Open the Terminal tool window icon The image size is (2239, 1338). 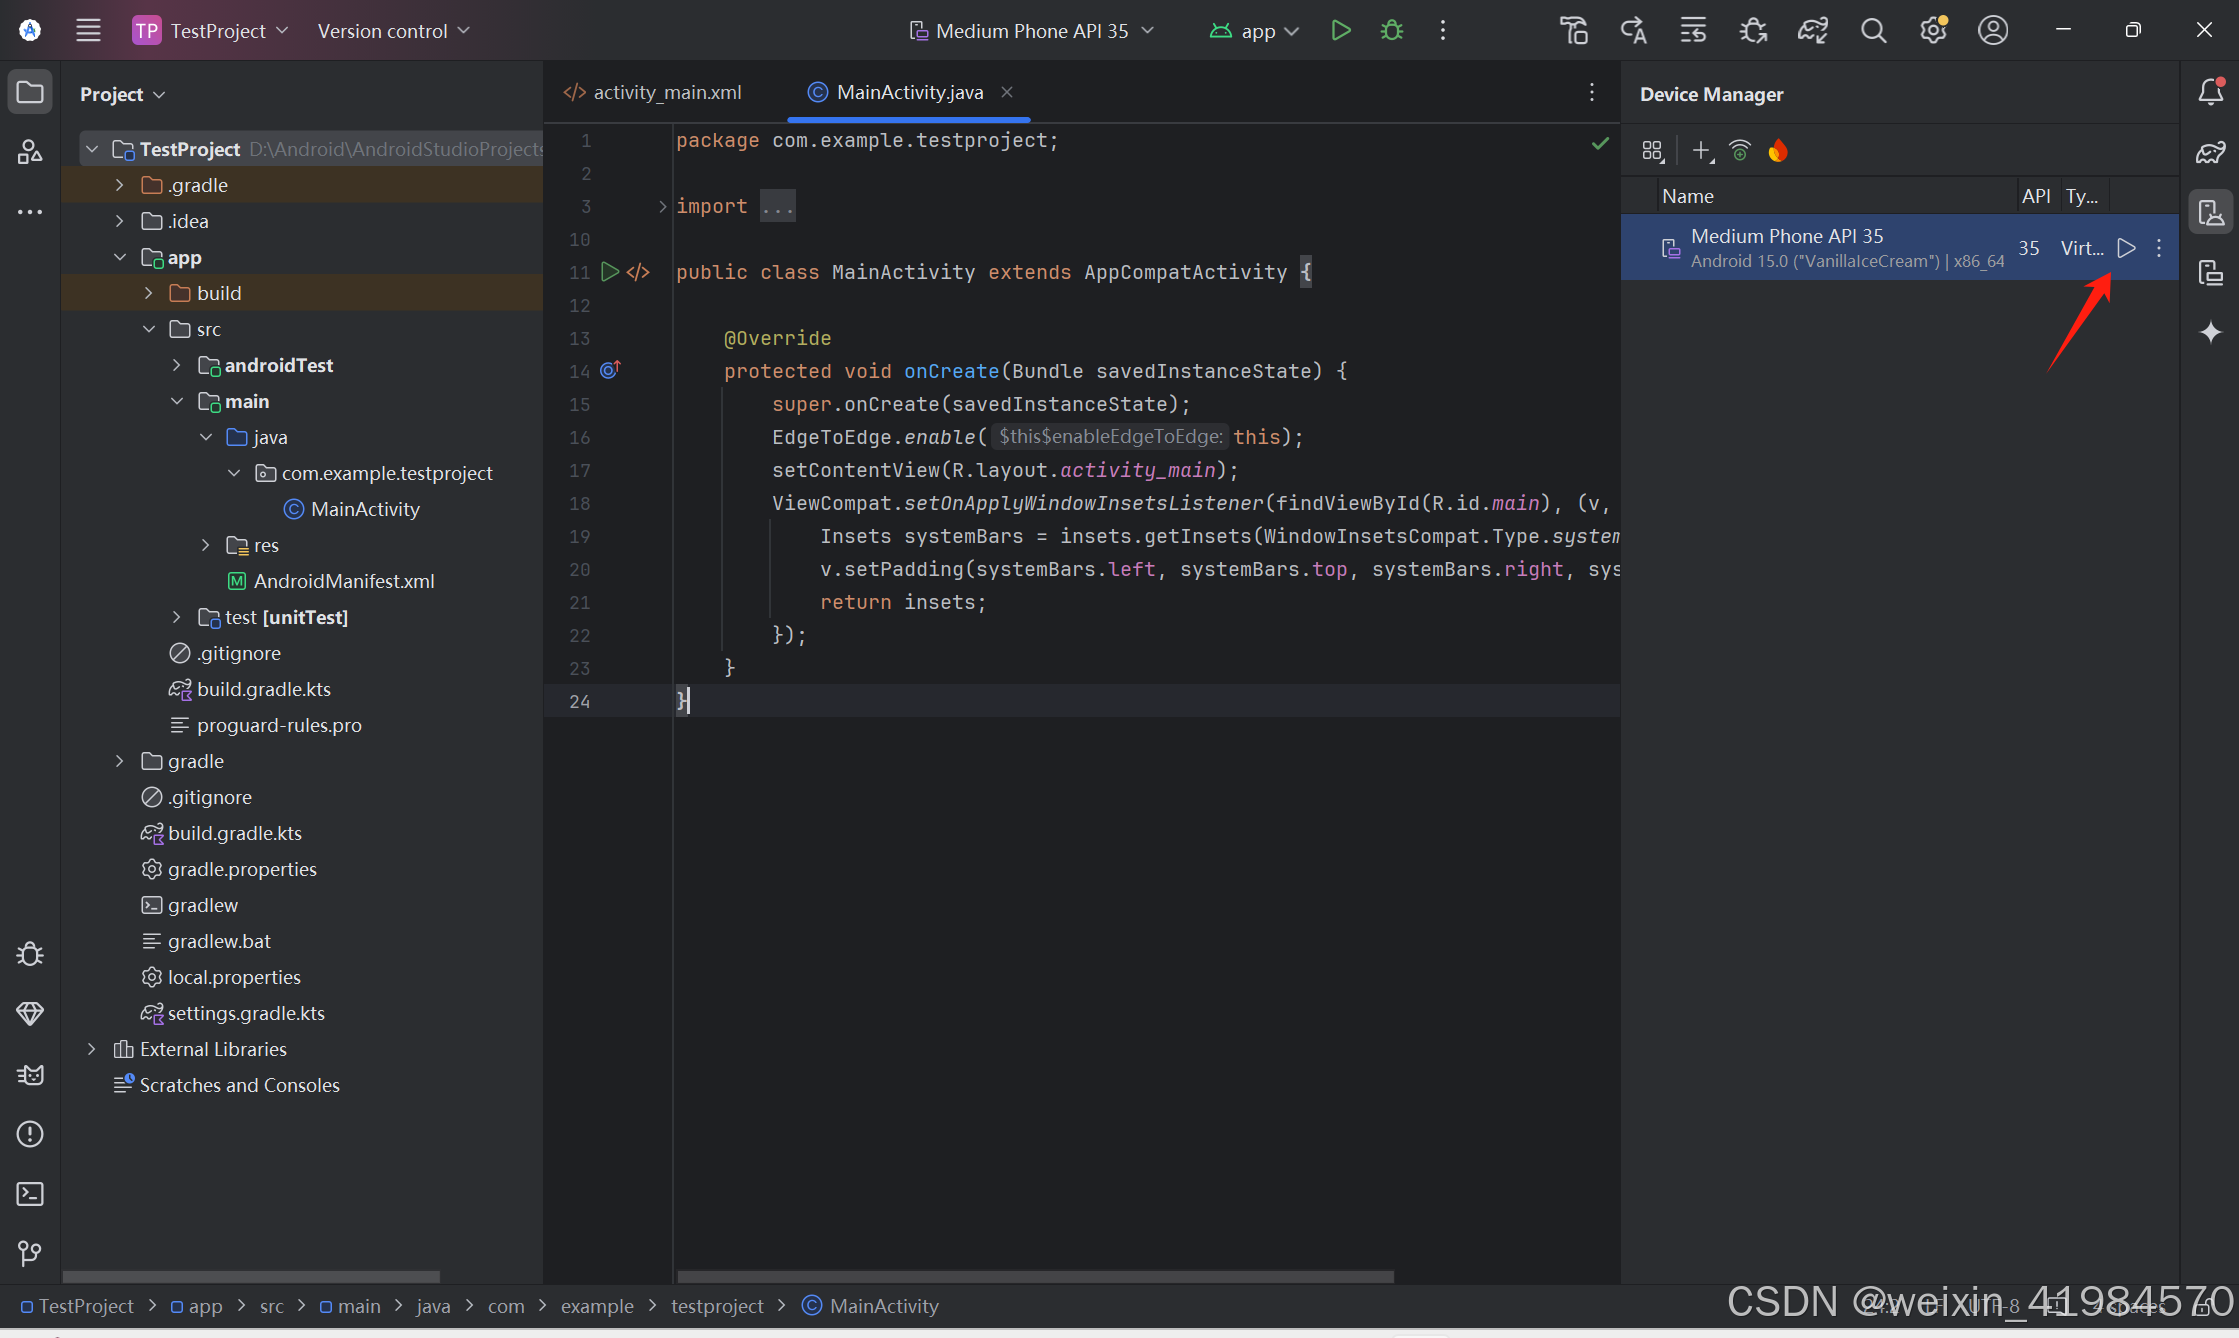[x=30, y=1194]
